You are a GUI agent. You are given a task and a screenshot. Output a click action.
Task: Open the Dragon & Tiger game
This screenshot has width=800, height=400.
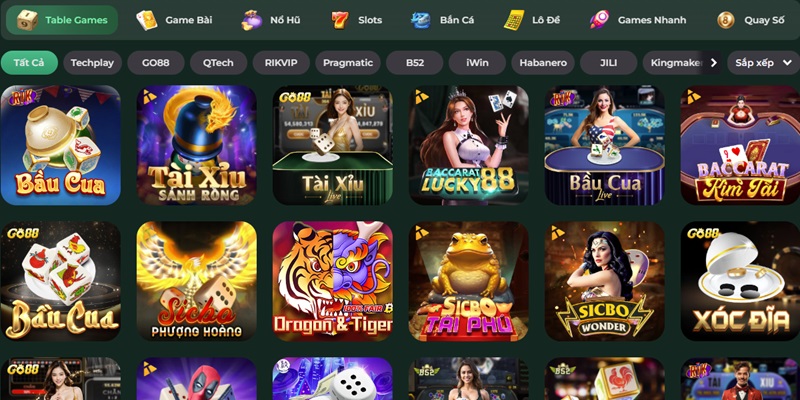click(333, 281)
